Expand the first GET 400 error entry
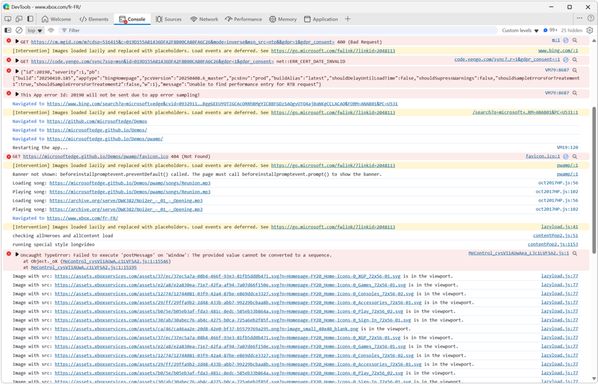 point(17,41)
